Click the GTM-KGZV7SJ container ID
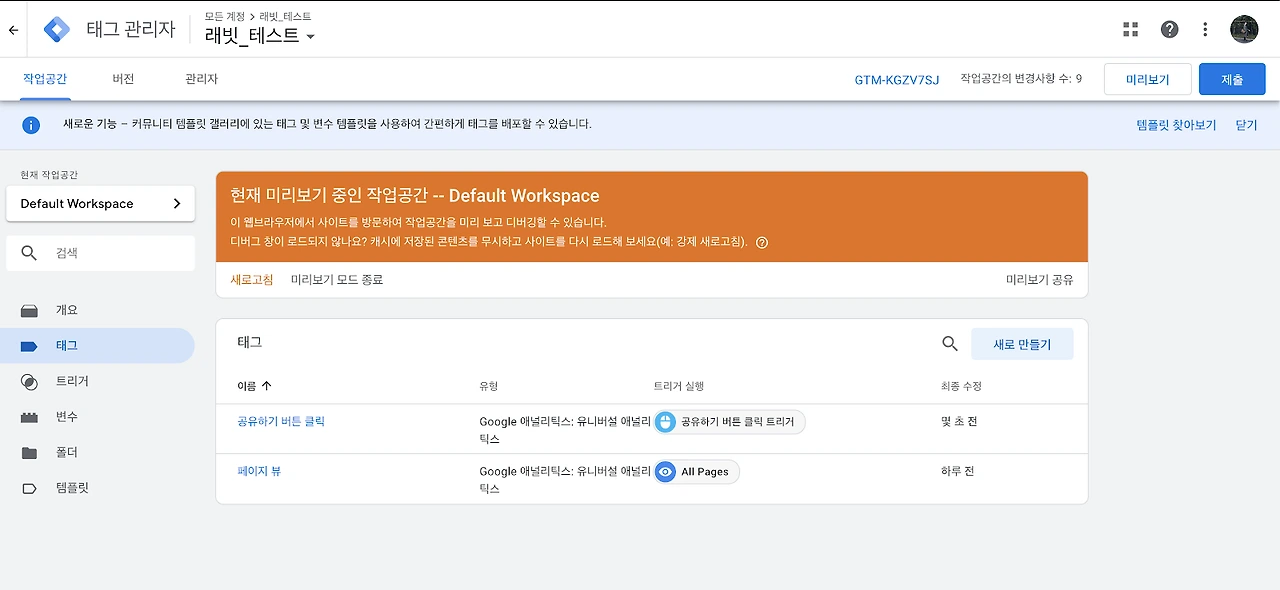 pyautogui.click(x=897, y=80)
